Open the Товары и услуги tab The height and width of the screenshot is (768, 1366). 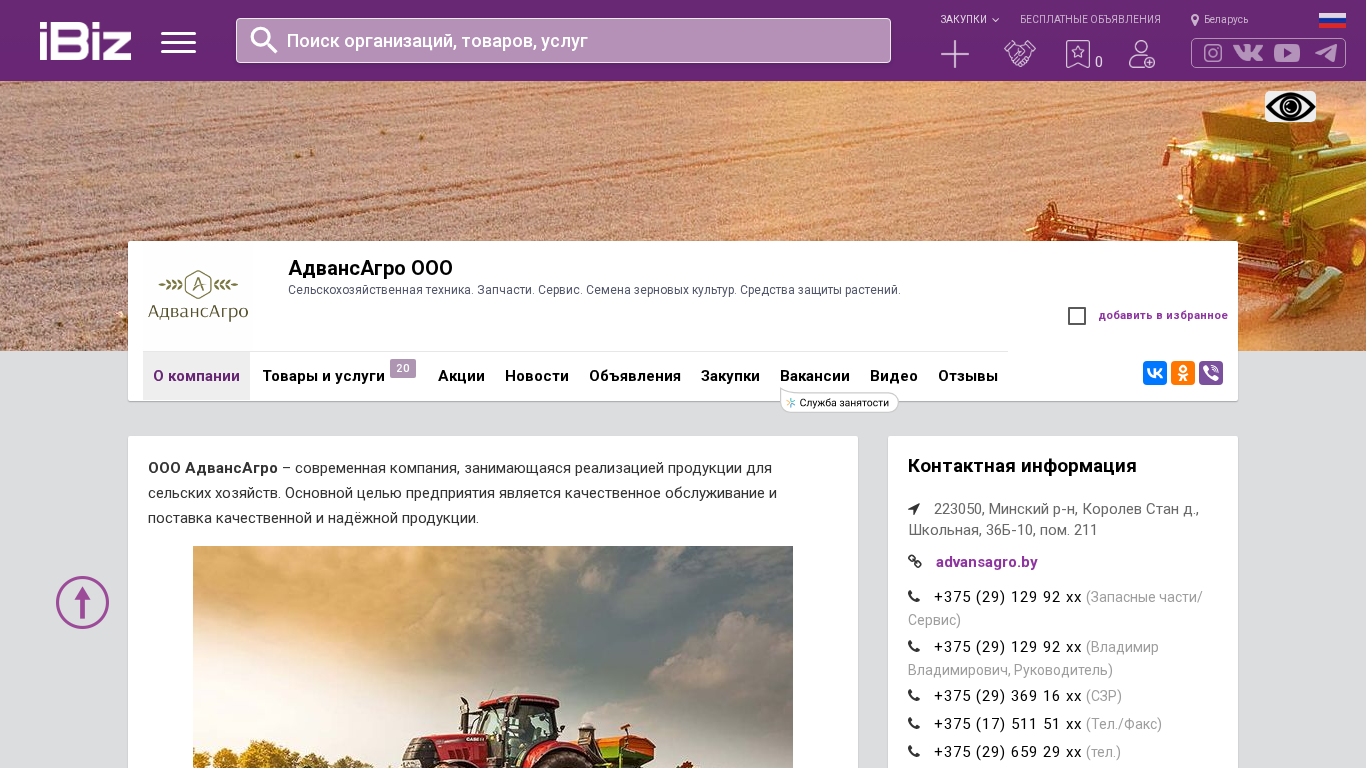[323, 376]
